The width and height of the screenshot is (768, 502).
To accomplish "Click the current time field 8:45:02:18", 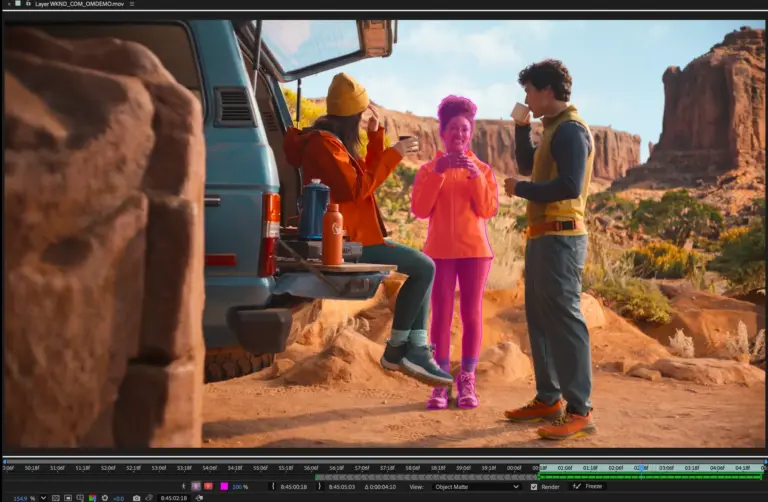I will [x=174, y=498].
